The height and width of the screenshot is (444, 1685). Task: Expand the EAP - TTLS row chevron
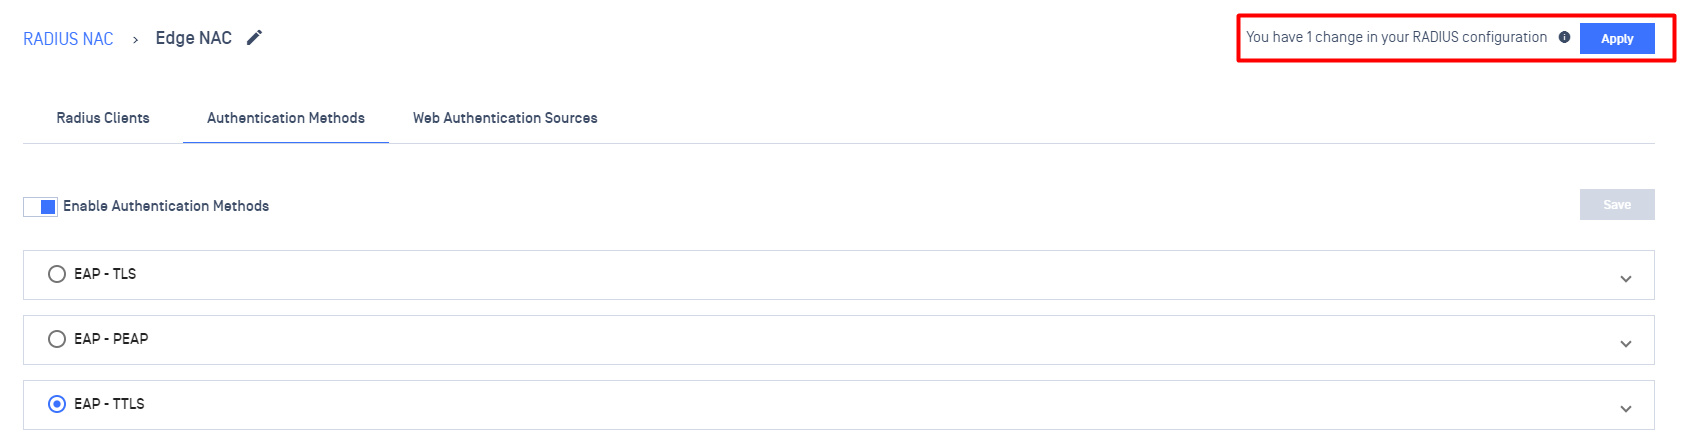pos(1625,409)
